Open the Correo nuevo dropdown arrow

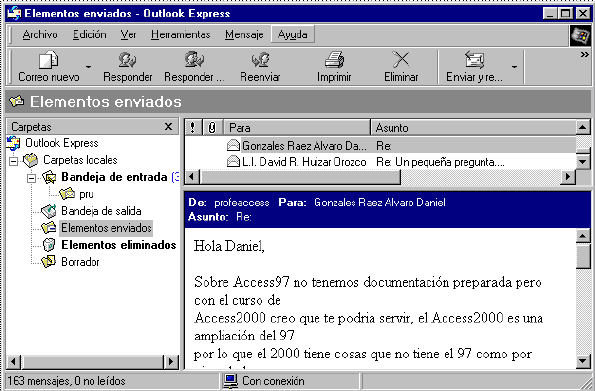tap(88, 67)
